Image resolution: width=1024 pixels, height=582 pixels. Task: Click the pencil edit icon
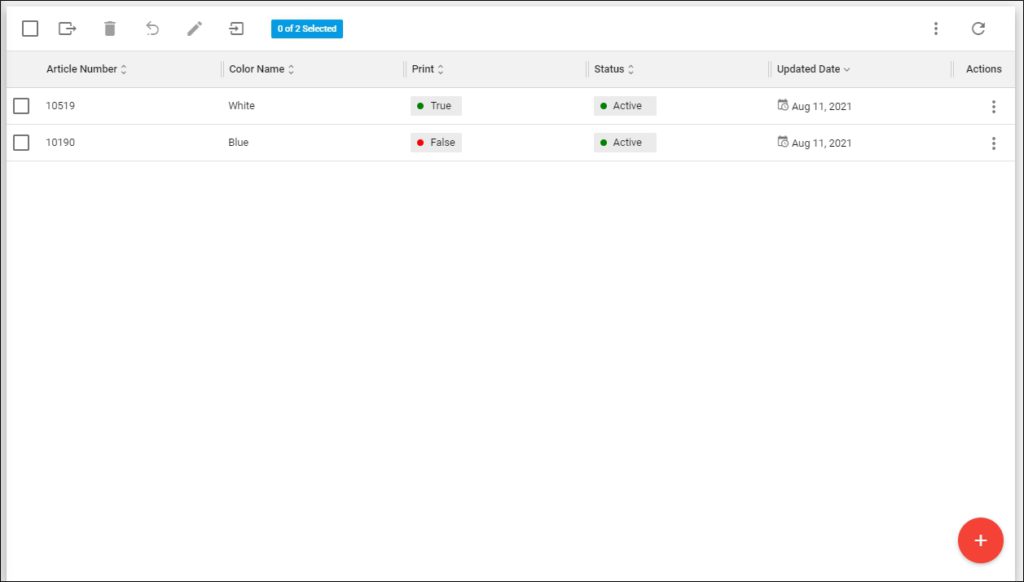[194, 29]
